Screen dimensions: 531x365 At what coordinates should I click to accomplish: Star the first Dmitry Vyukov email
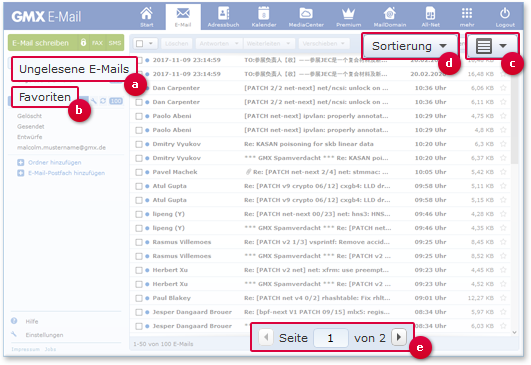tap(503, 144)
